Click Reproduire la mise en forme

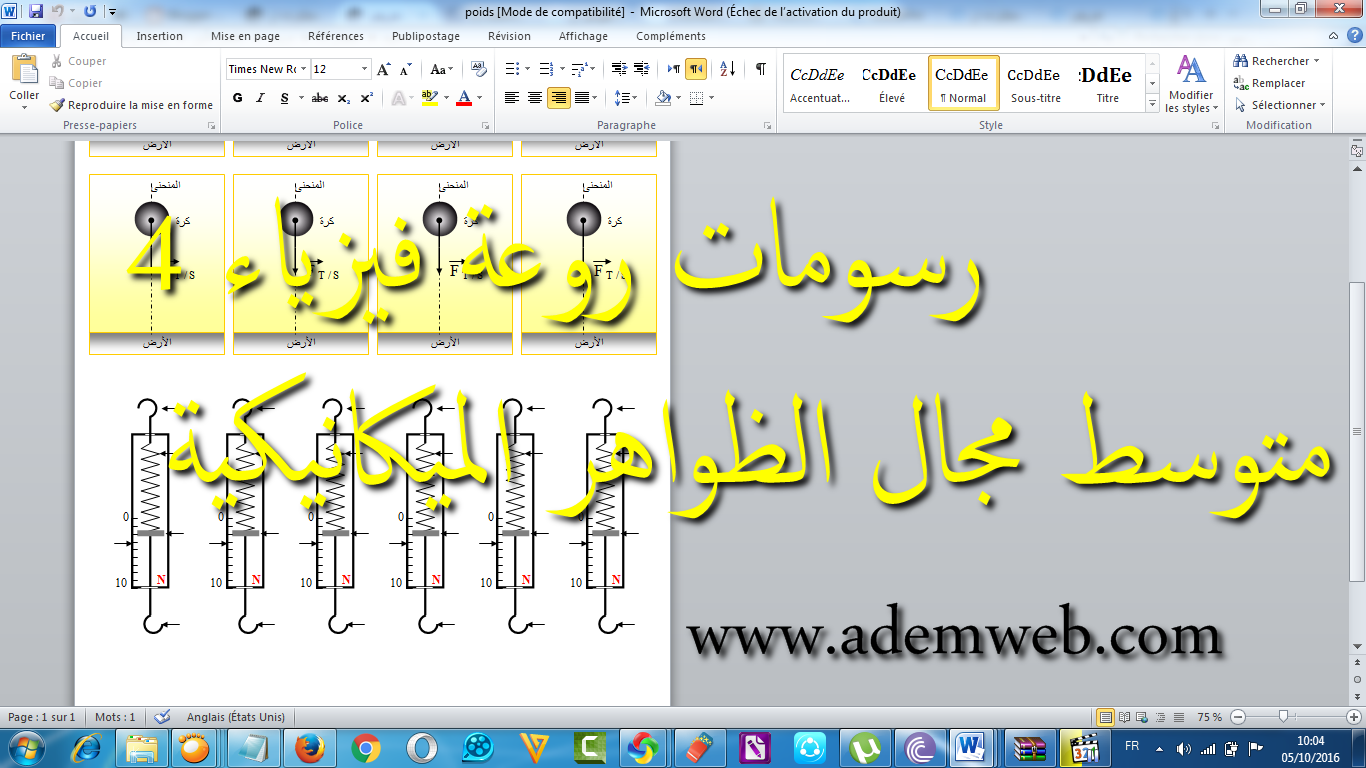131,105
